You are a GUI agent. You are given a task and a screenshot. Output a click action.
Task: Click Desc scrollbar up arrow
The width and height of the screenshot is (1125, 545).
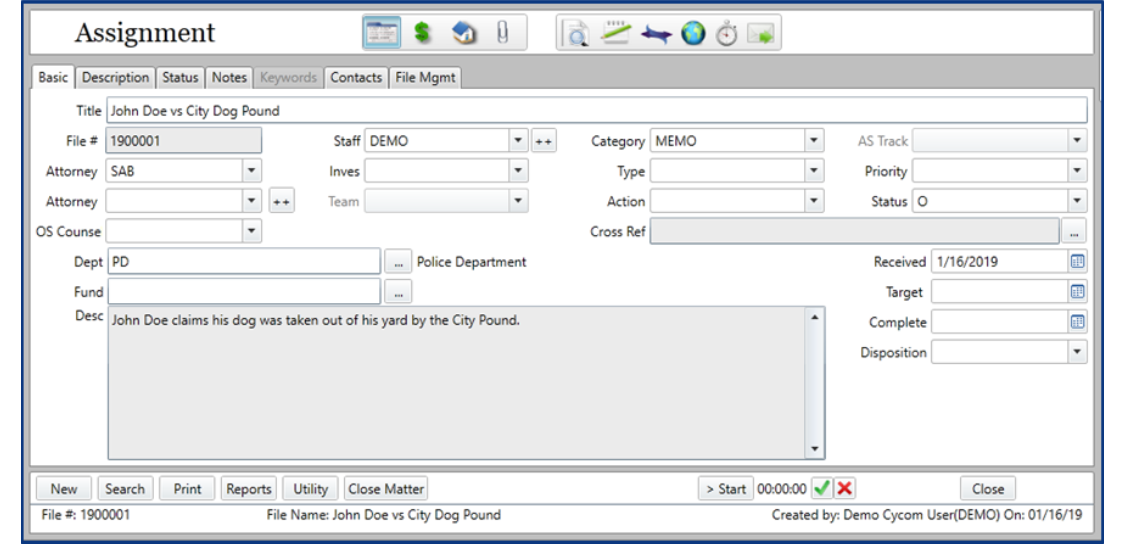coord(814,316)
